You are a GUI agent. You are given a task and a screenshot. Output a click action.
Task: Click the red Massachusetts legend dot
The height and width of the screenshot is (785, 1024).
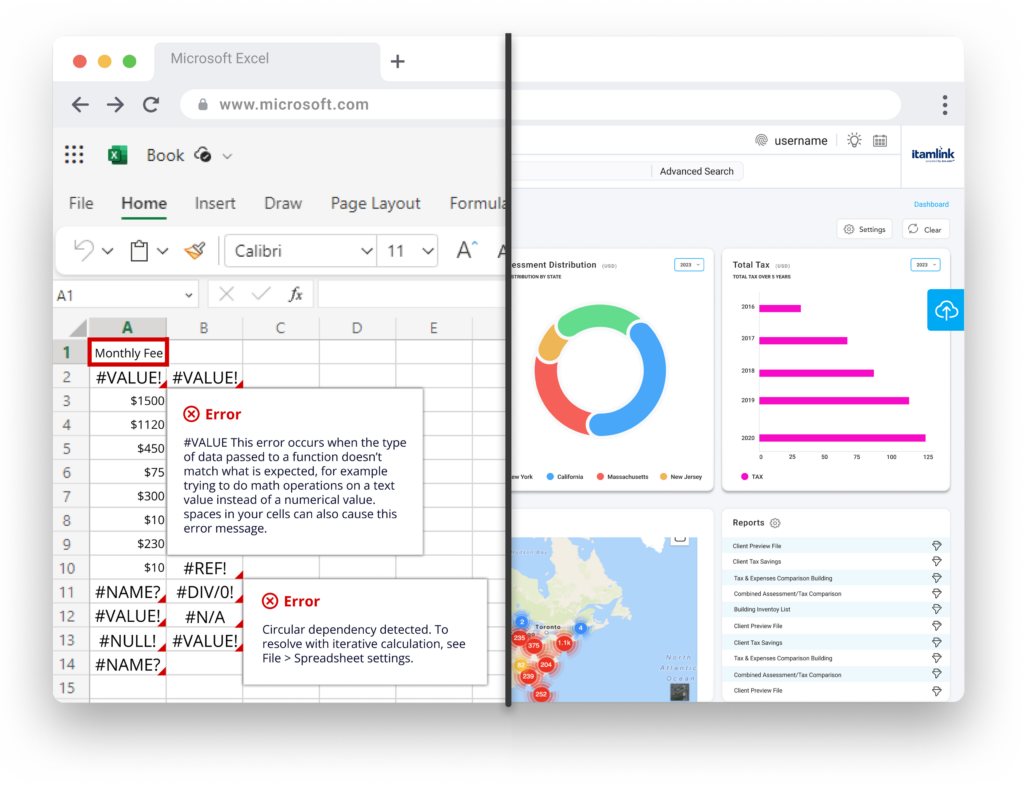point(600,477)
